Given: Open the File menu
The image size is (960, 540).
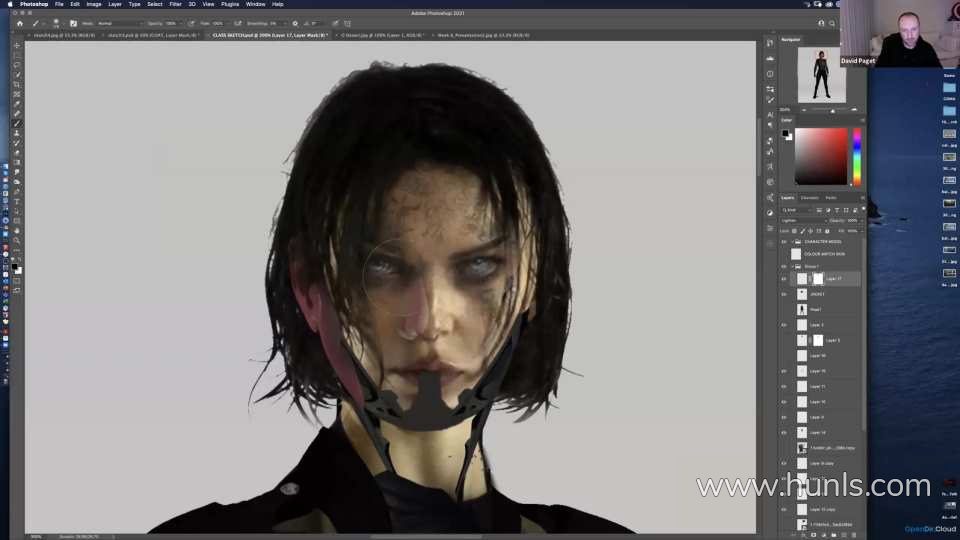Looking at the screenshot, I should click(x=59, y=4).
